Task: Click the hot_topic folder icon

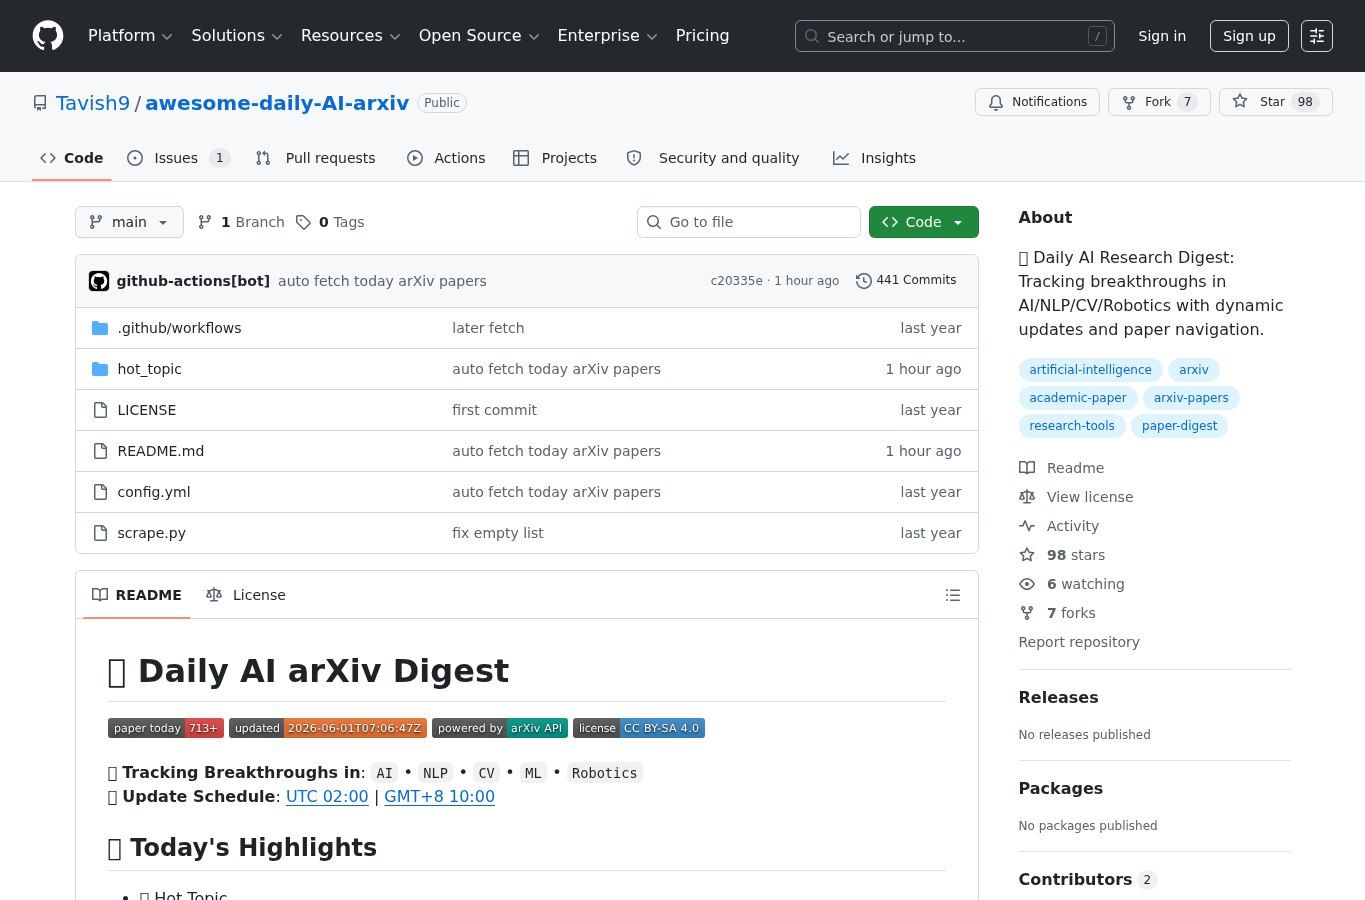Action: (x=100, y=369)
